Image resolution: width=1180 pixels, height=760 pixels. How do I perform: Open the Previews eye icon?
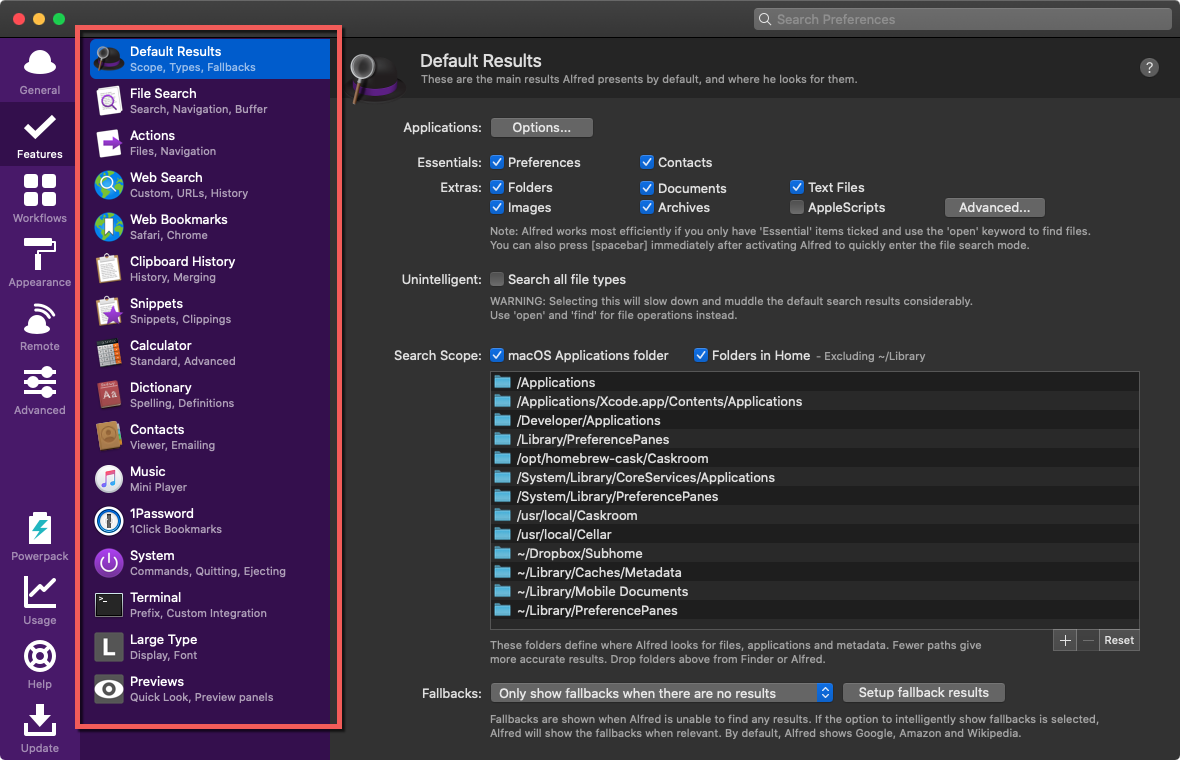coord(109,689)
